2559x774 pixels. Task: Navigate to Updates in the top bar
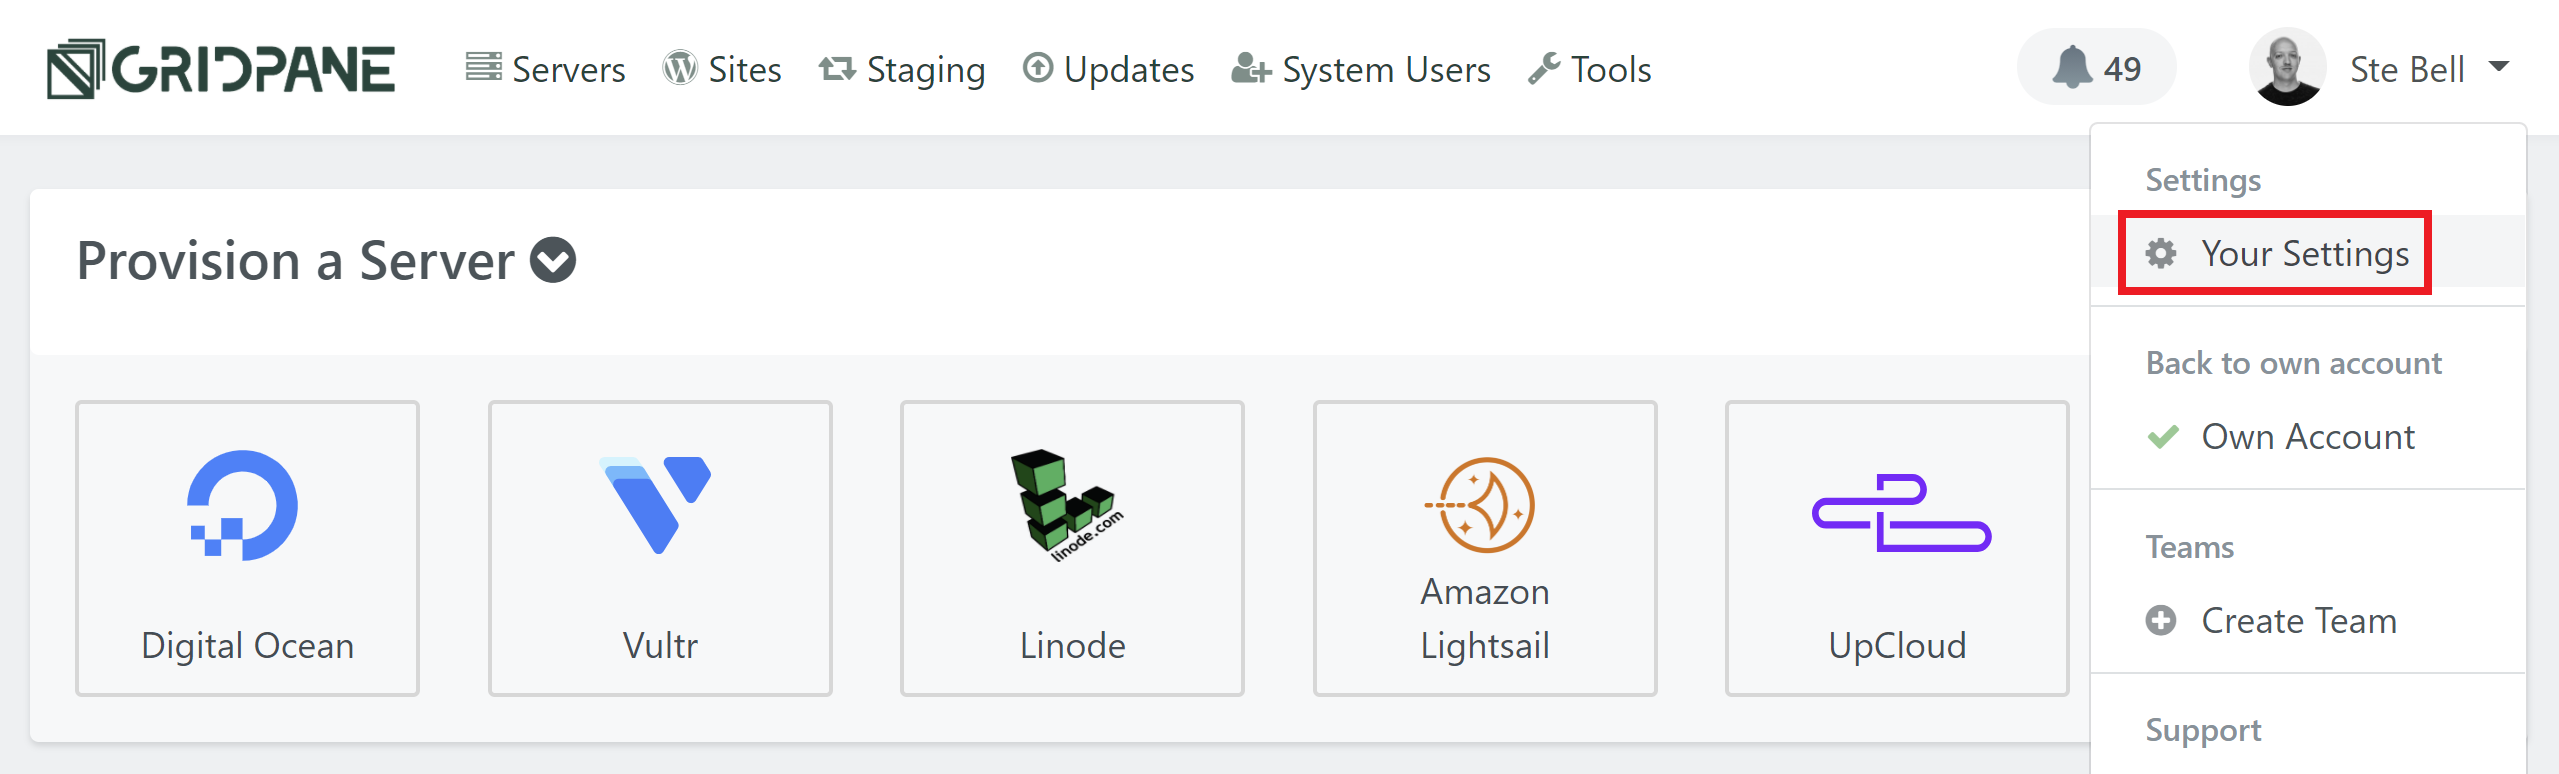tap(1109, 69)
